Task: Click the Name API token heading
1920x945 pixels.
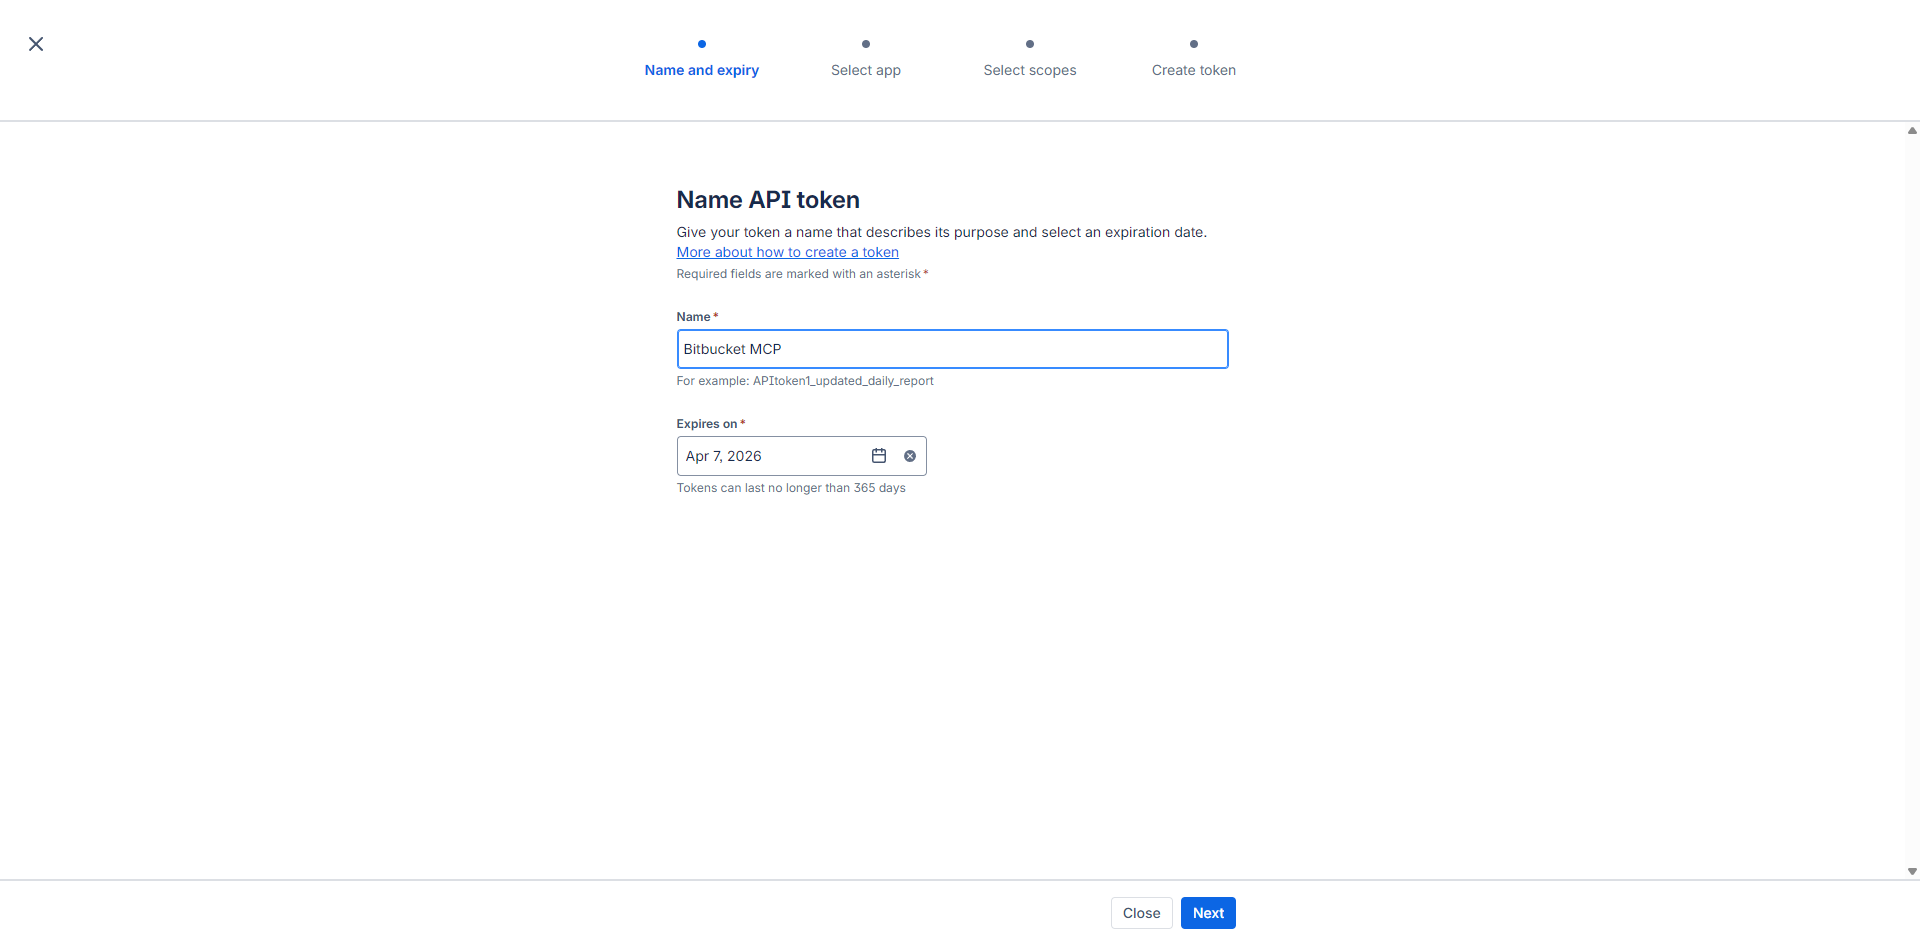Action: (x=768, y=200)
